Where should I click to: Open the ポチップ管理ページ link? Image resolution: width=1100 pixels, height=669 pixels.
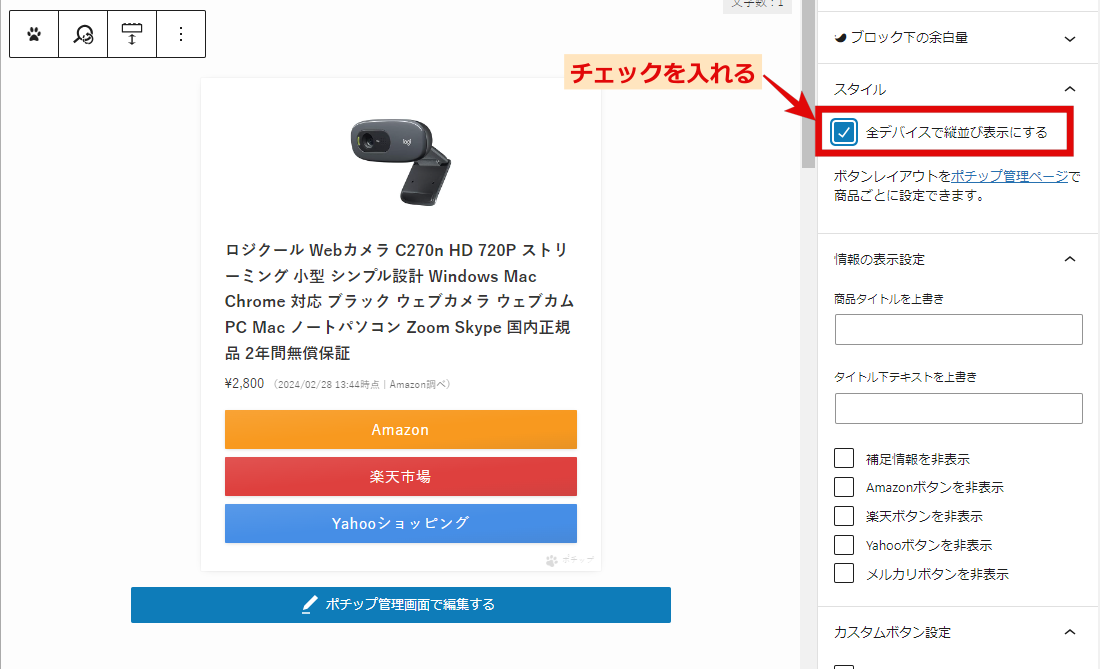point(1010,176)
